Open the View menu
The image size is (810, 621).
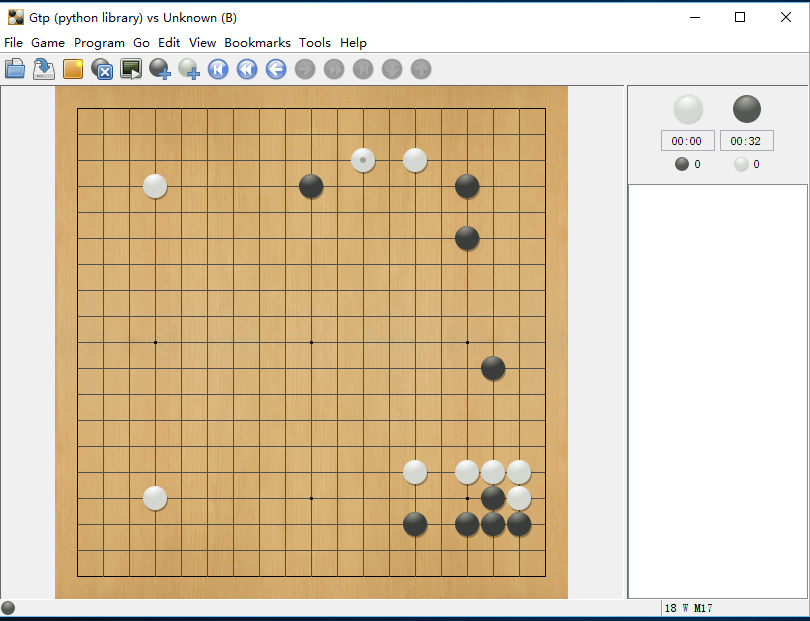click(x=202, y=43)
